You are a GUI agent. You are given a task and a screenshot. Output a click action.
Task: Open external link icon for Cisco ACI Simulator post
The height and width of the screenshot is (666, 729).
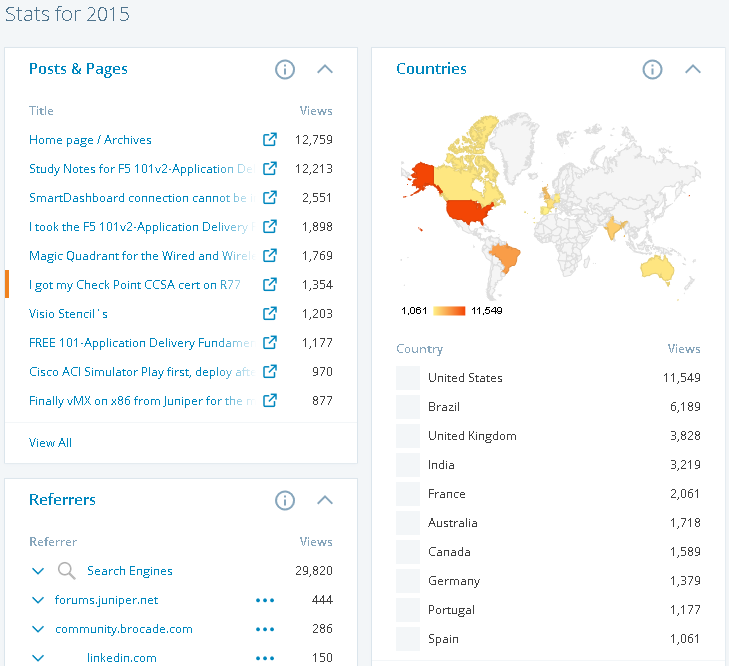coord(270,372)
